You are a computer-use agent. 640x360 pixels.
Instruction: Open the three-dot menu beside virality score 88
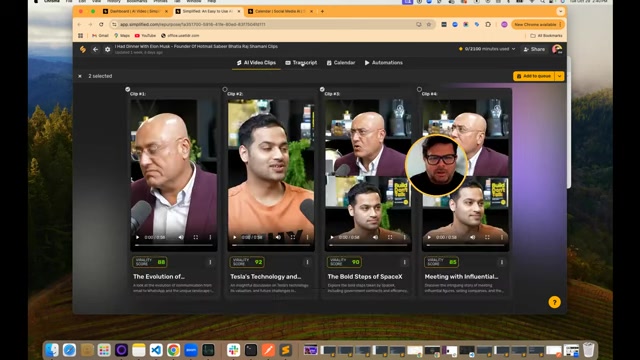[x=210, y=262]
